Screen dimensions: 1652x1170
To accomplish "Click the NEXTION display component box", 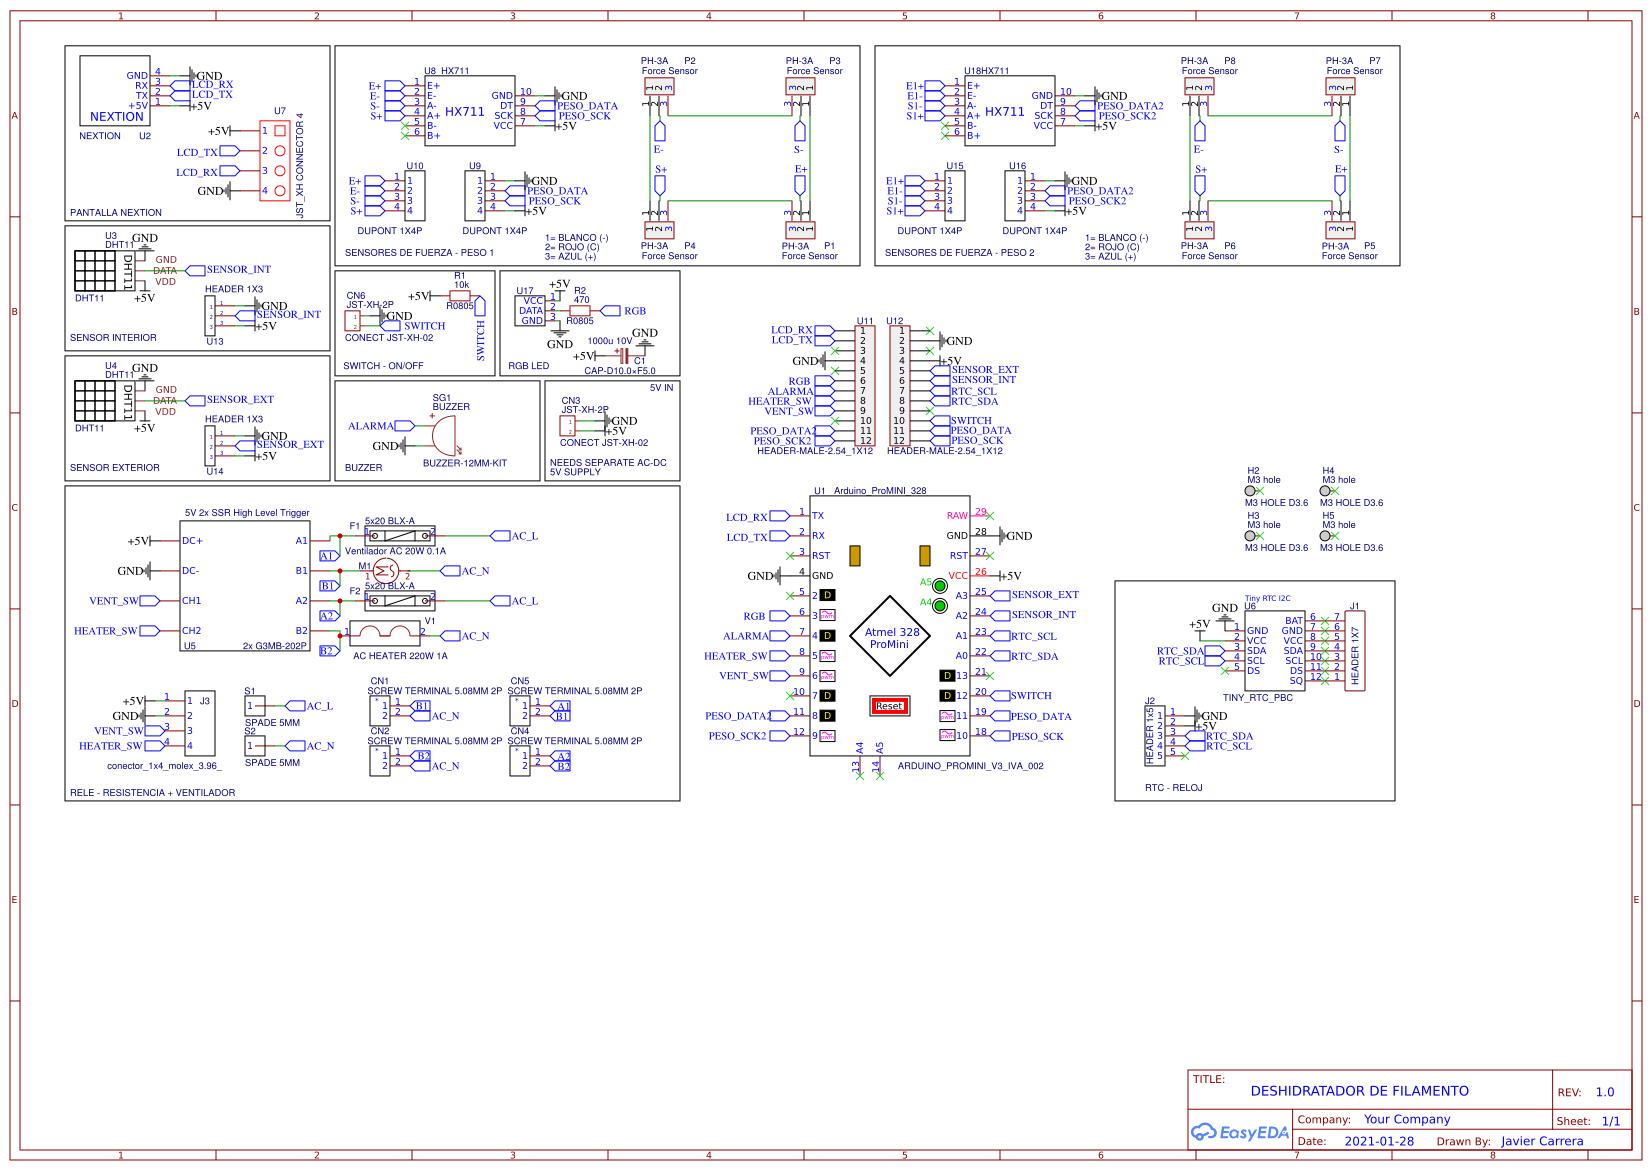I will pos(115,91).
